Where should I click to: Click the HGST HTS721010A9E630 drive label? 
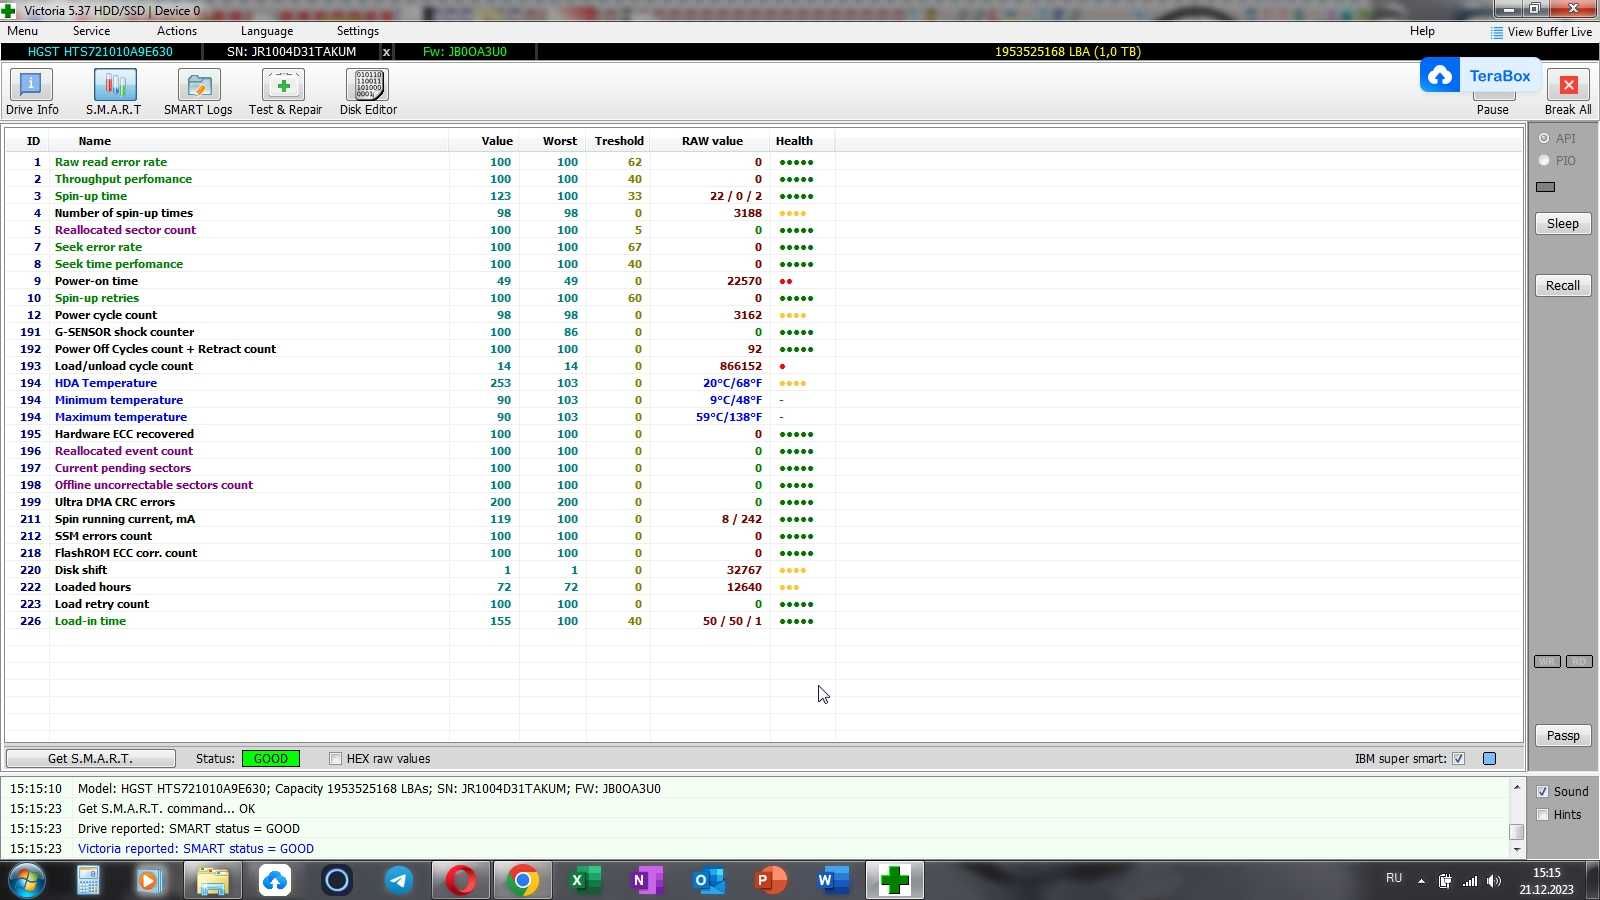pyautogui.click(x=100, y=52)
